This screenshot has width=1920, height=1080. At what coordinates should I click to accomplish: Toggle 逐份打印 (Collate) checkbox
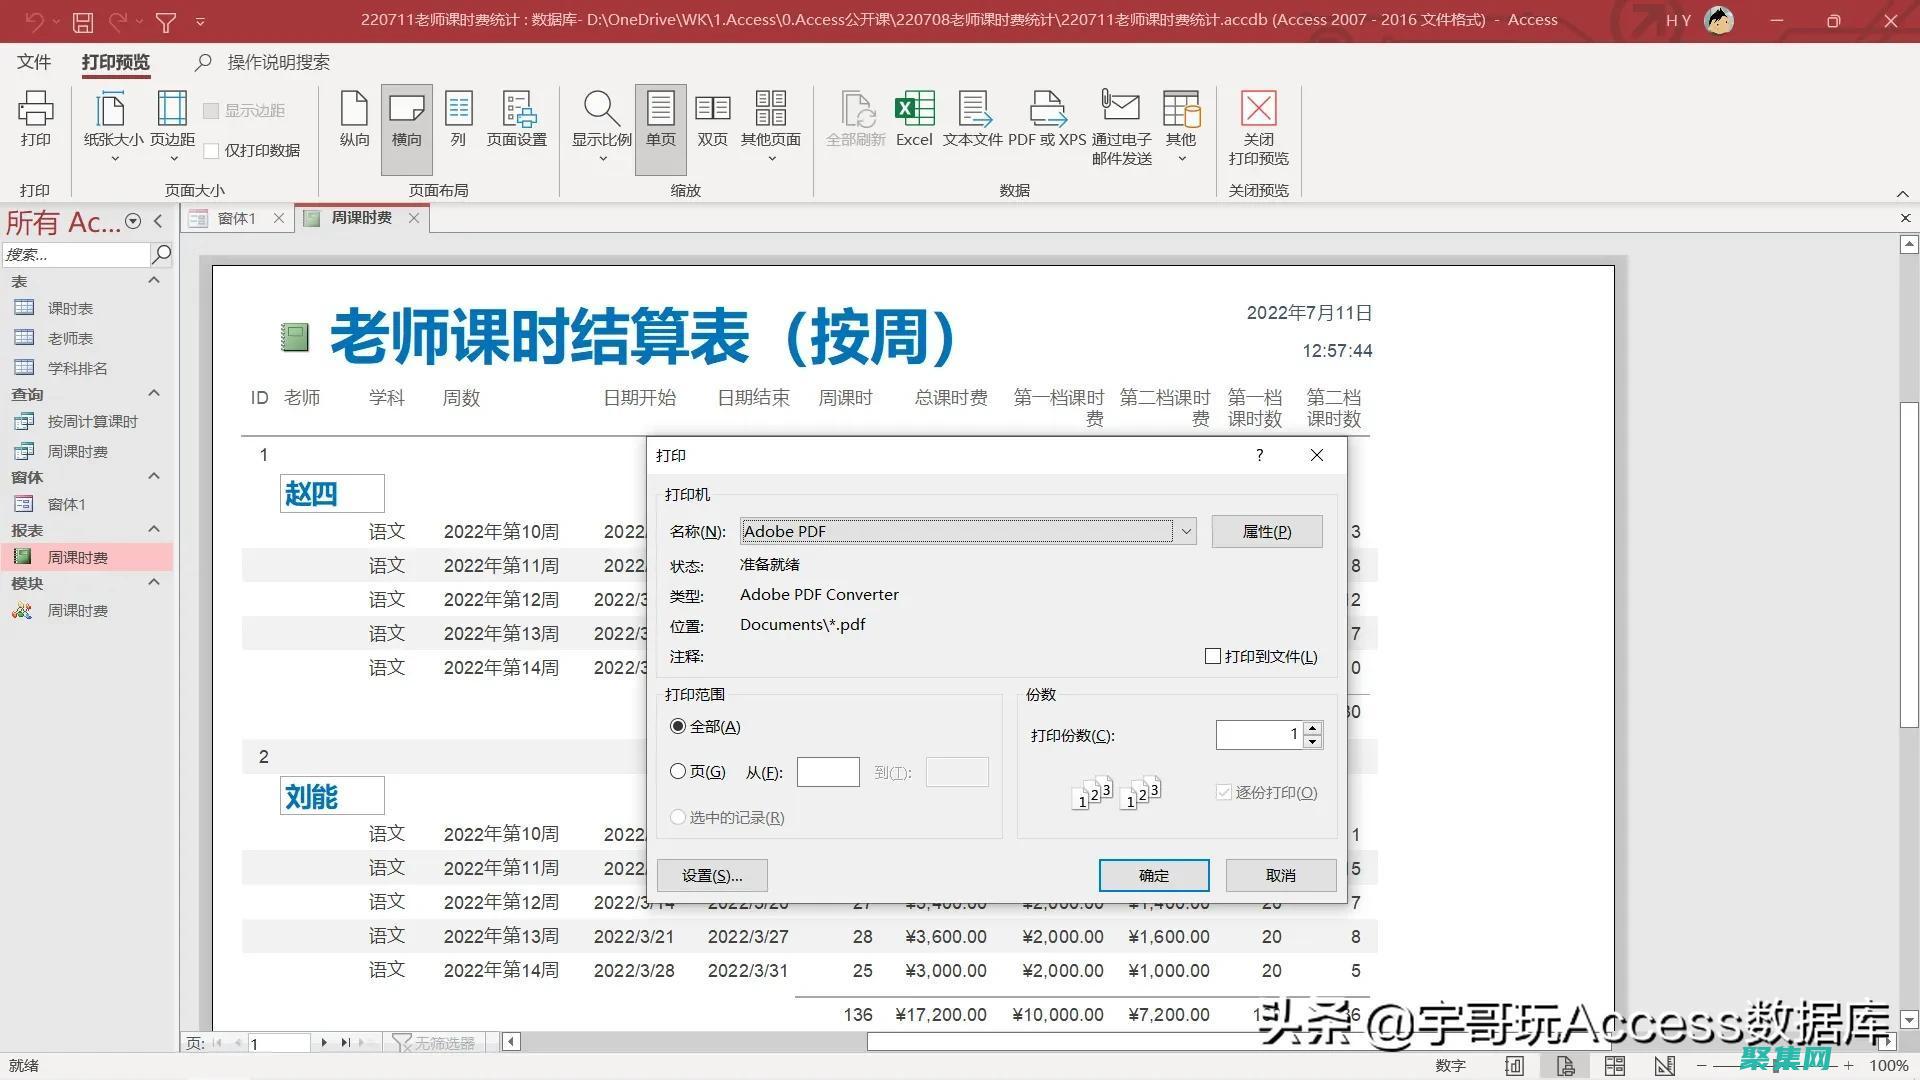pyautogui.click(x=1224, y=793)
